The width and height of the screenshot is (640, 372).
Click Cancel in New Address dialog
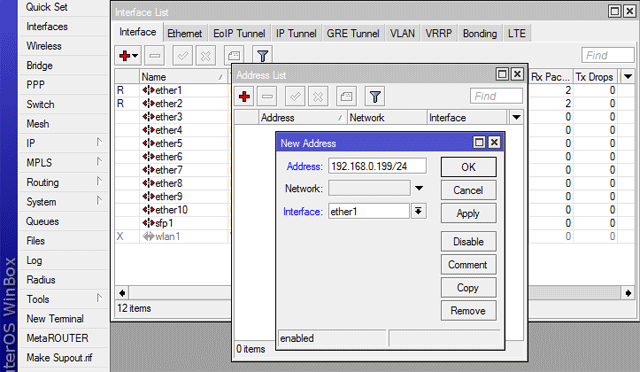click(x=469, y=190)
